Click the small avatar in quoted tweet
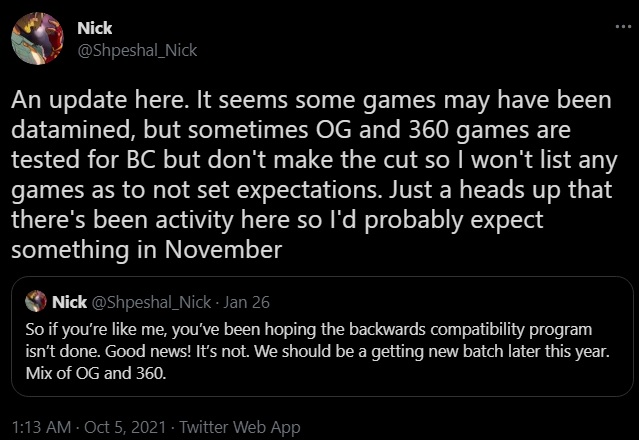 point(37,302)
